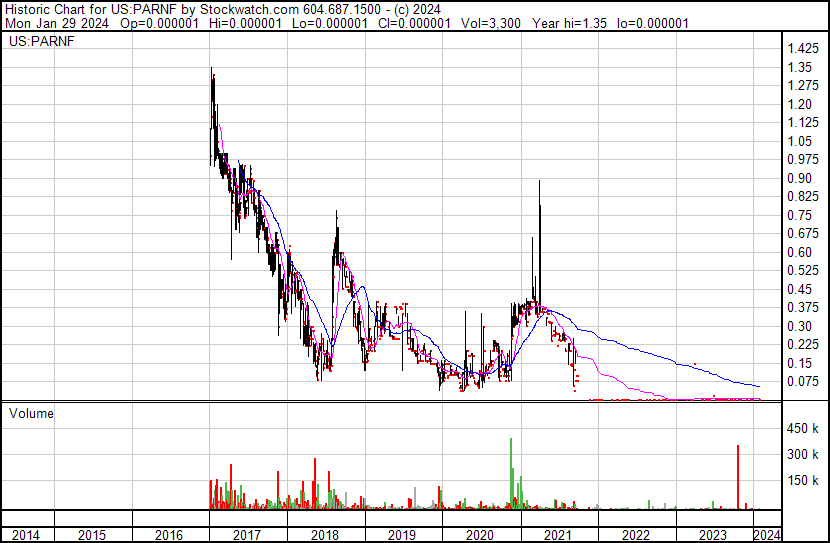Click the 1.425 price axis label

pos(803,49)
